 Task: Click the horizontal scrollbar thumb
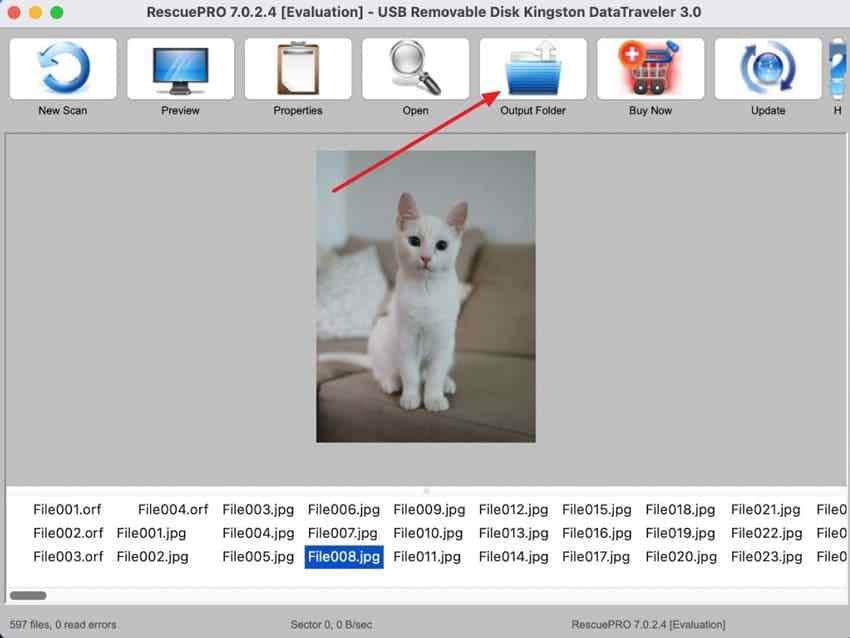[x=28, y=596]
